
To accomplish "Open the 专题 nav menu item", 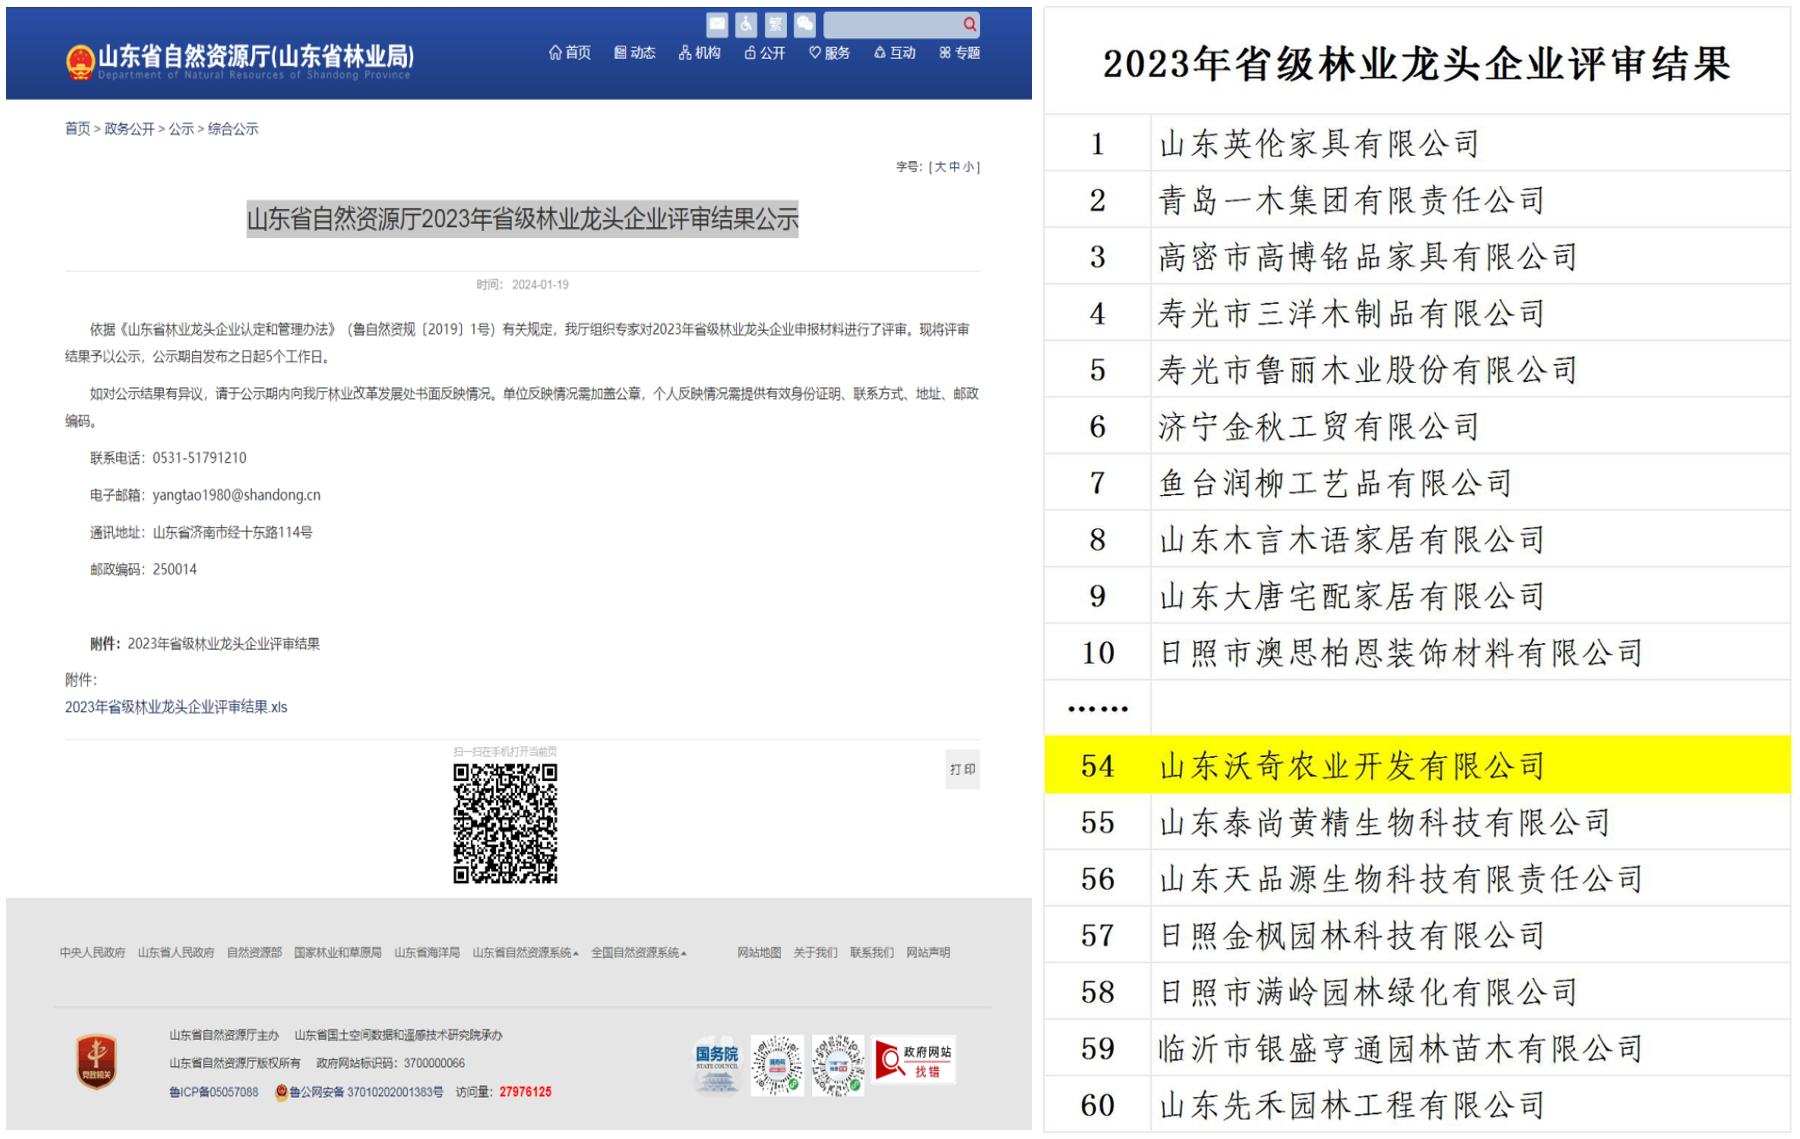I will 960,52.
